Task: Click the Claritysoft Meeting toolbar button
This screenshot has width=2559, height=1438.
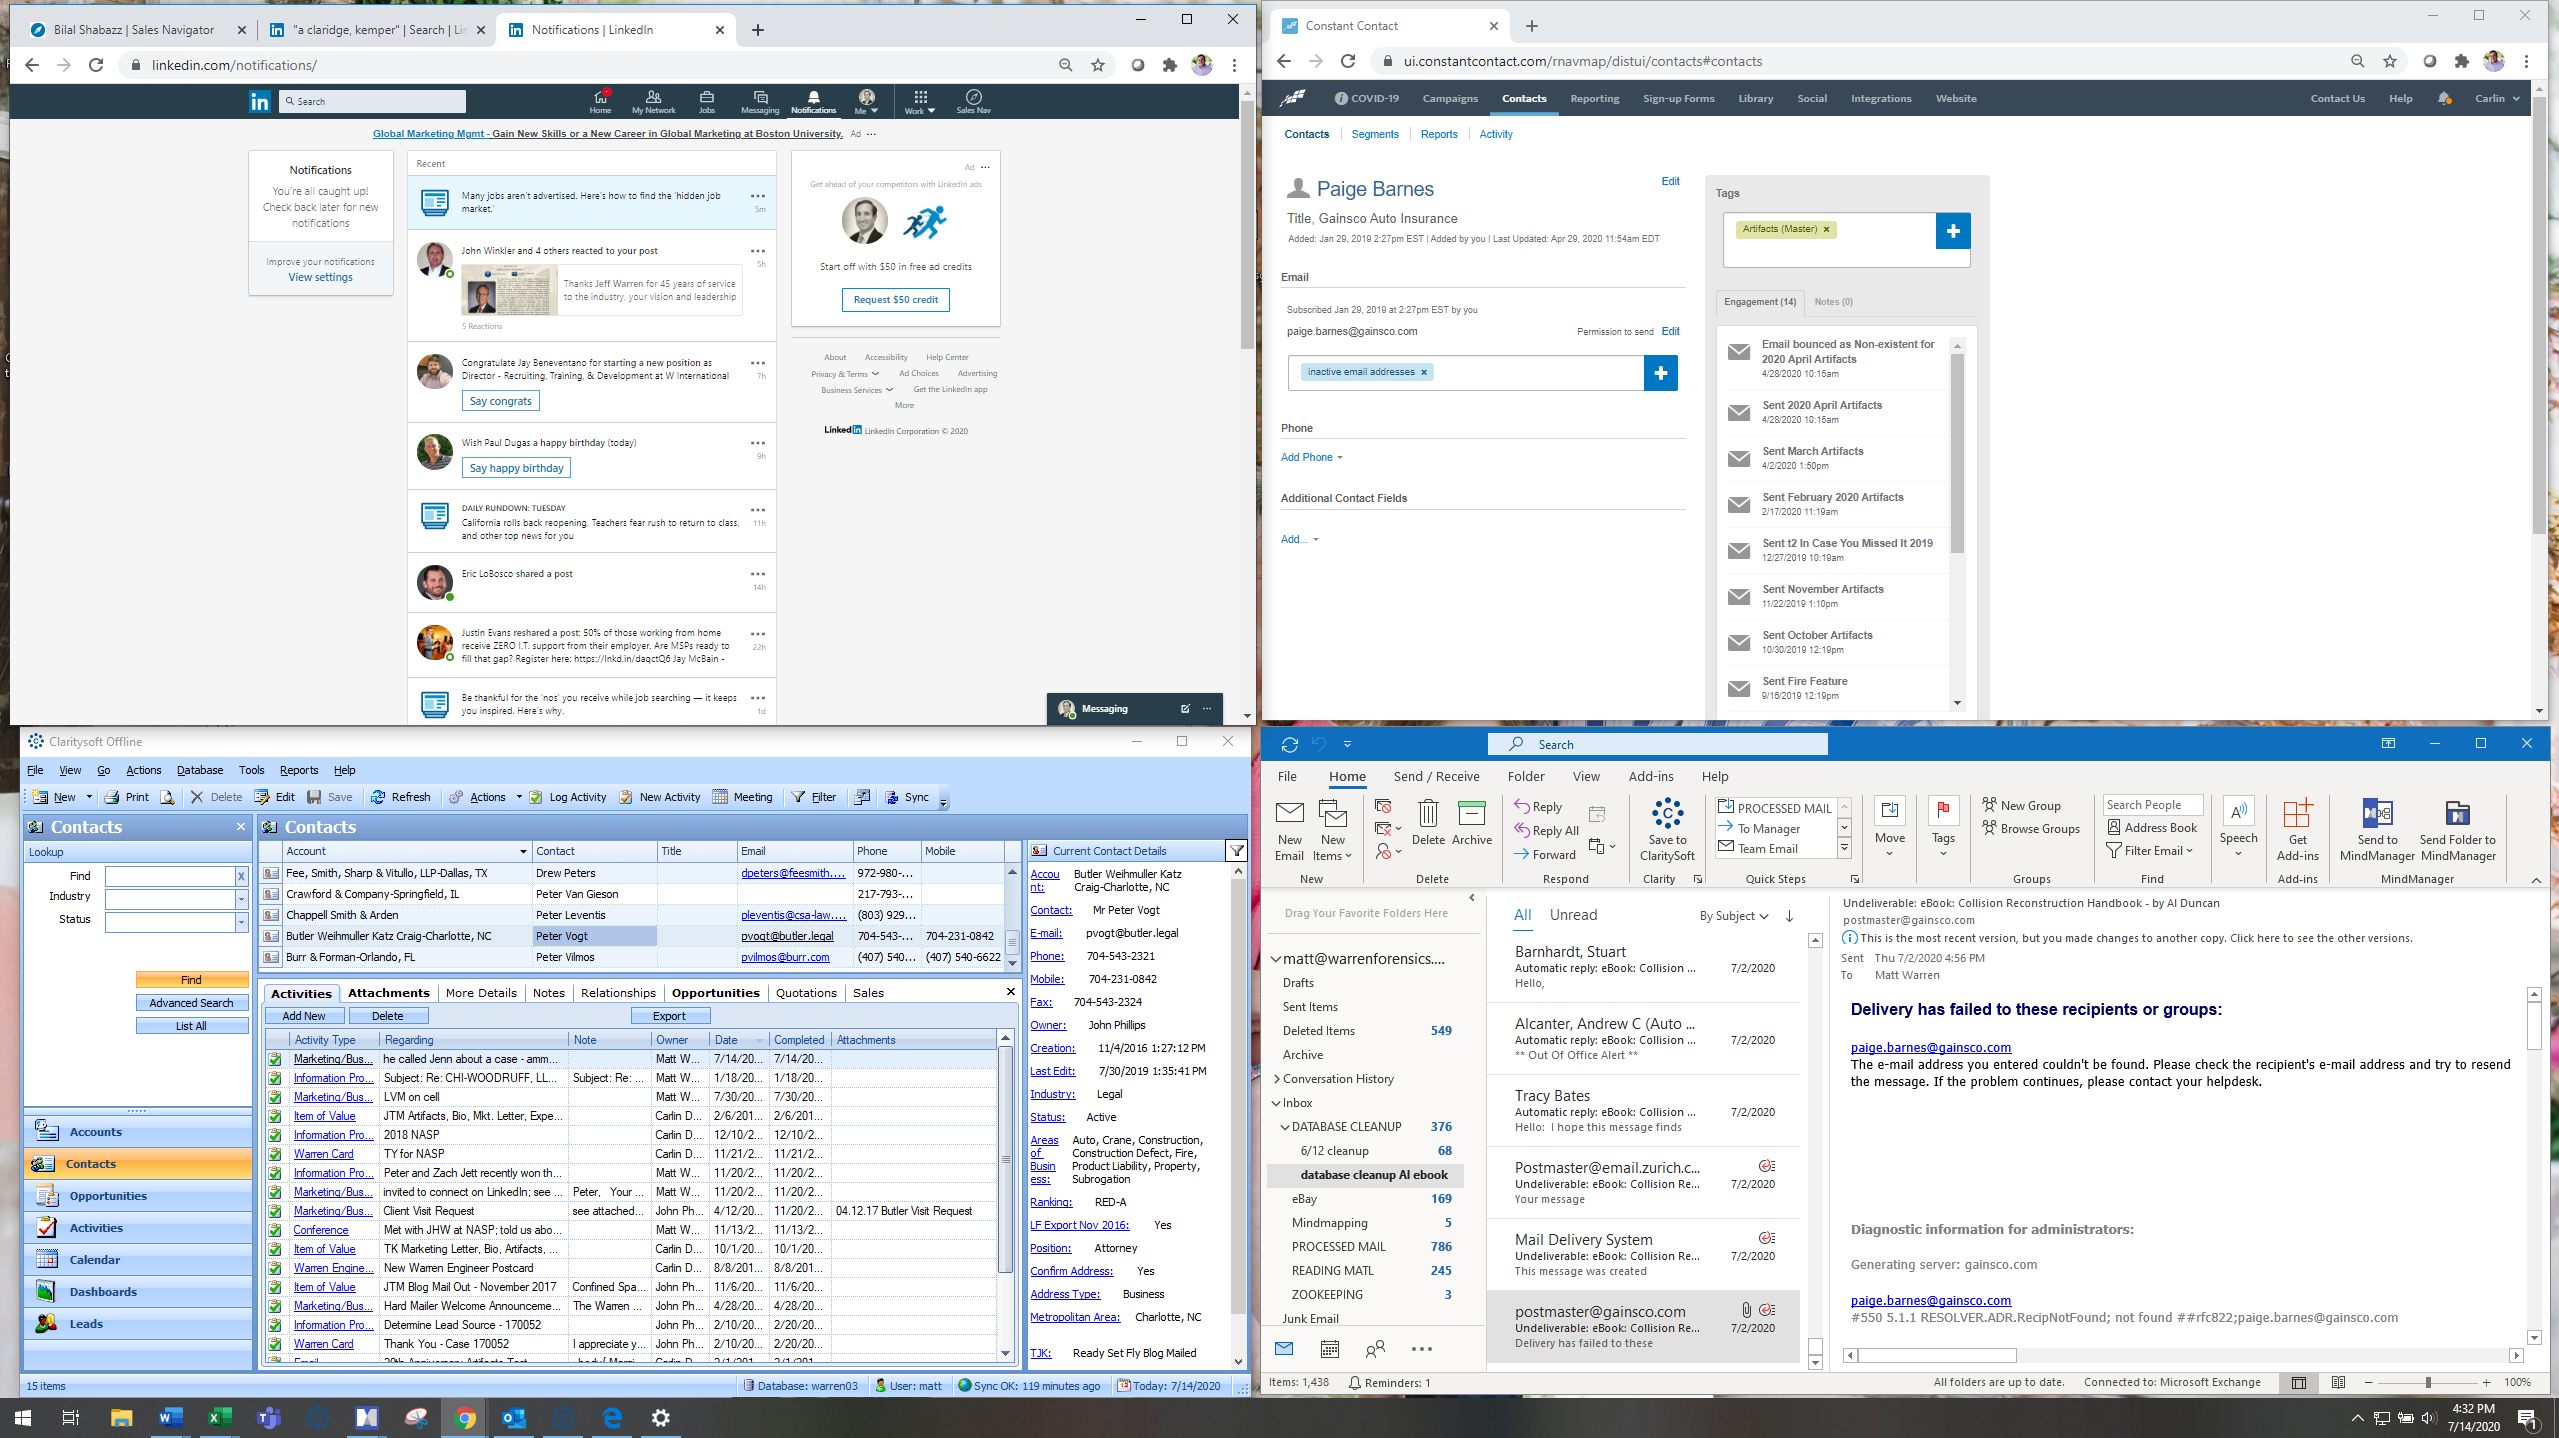Action: coord(742,797)
